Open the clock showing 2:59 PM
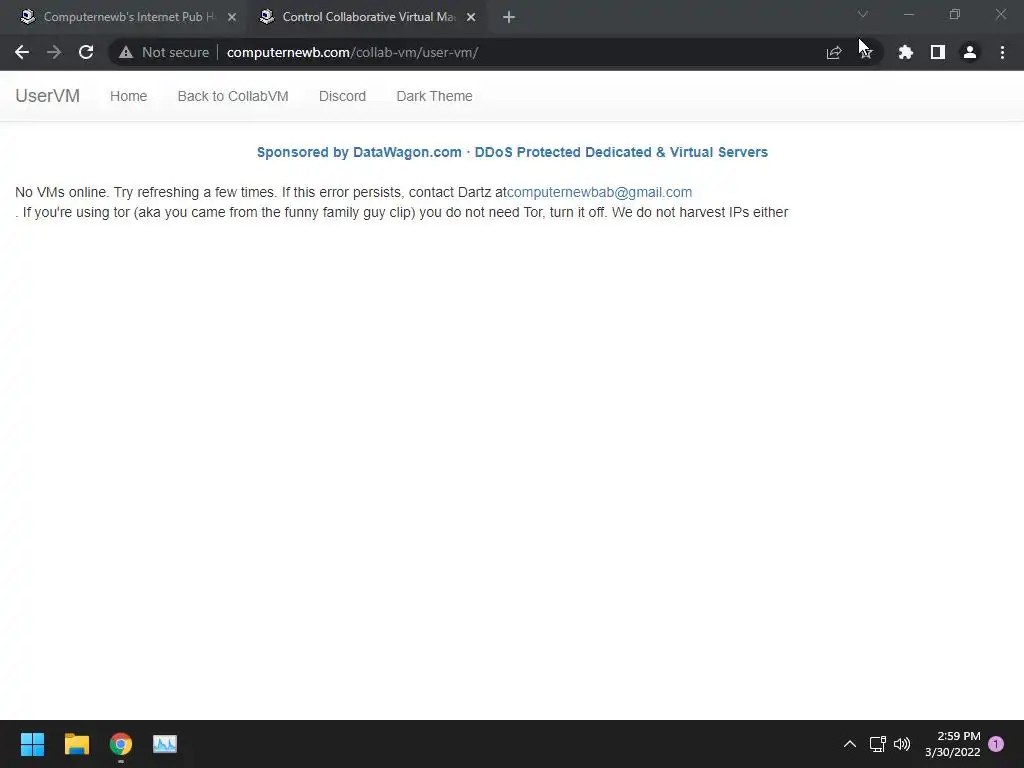Screen dimensions: 1024x768 point(953,744)
